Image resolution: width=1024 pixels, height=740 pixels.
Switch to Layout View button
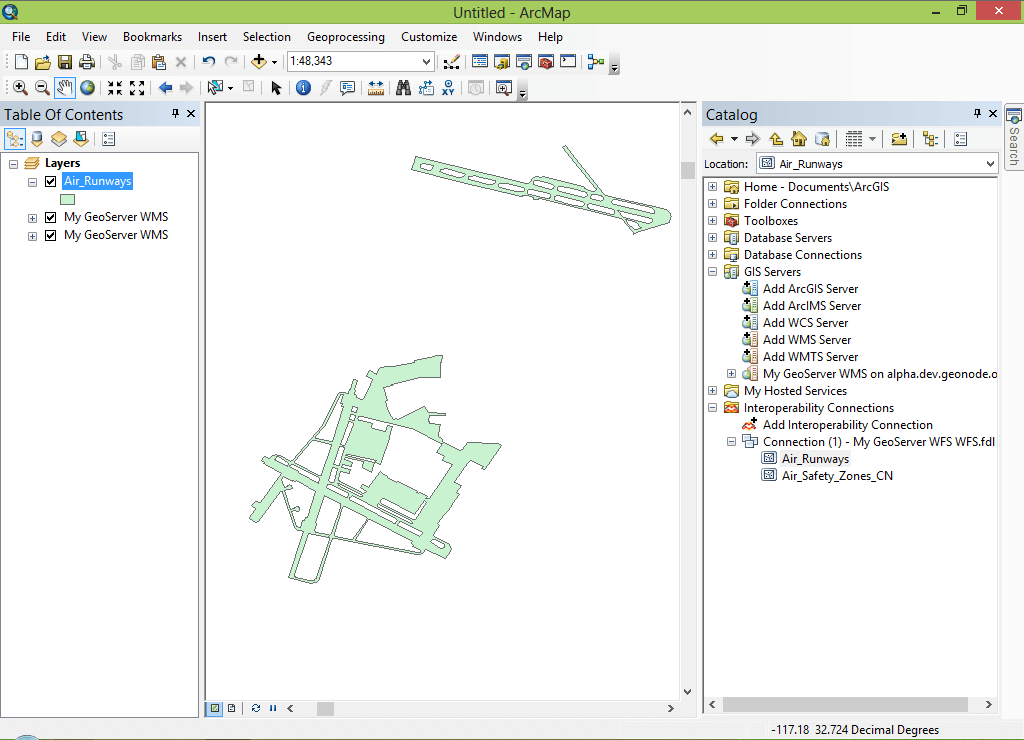(x=232, y=708)
